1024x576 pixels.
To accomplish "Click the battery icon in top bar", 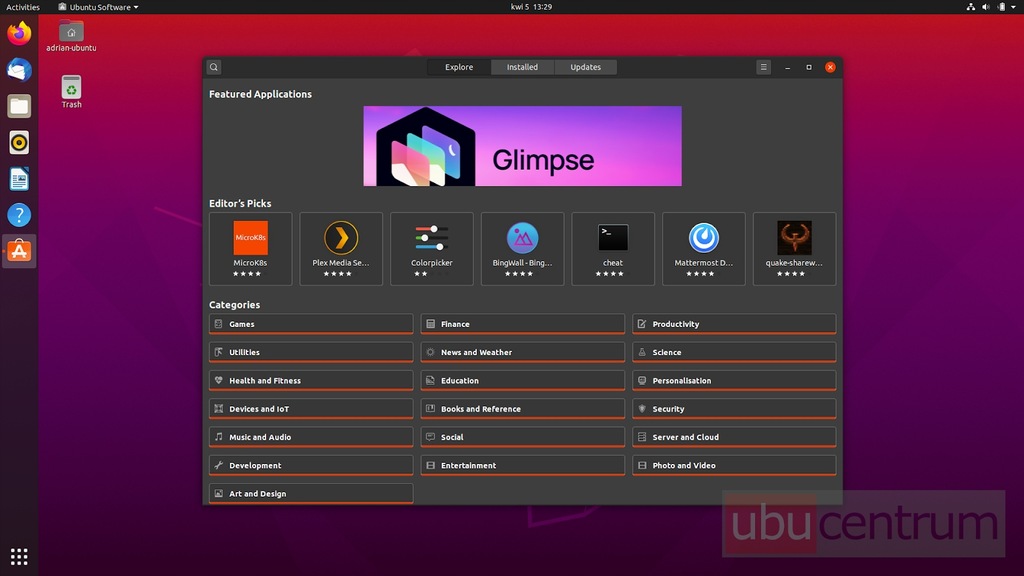I will click(1001, 7).
